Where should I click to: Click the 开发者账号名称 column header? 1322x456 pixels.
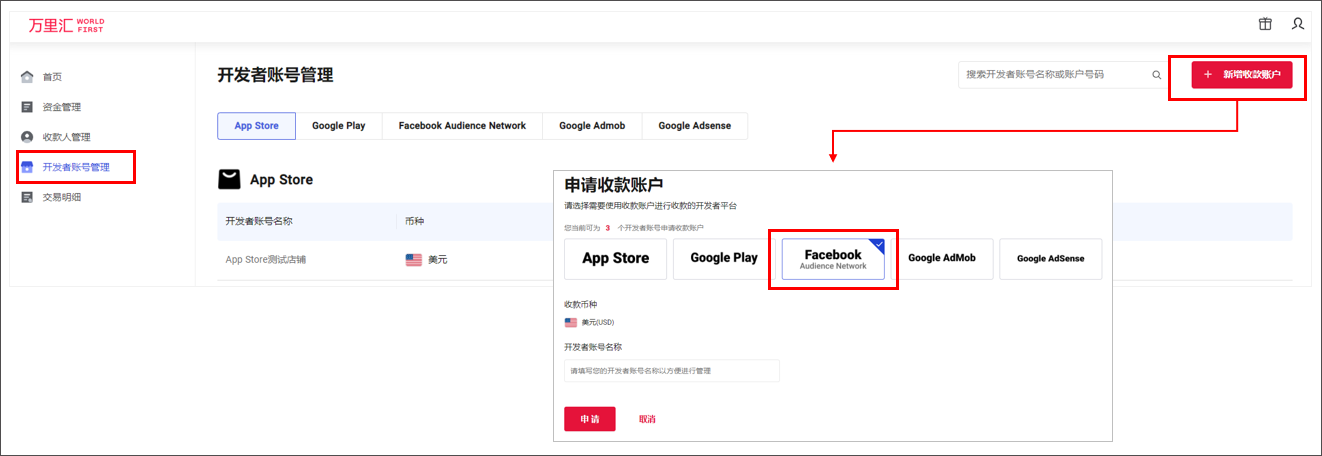(x=259, y=221)
